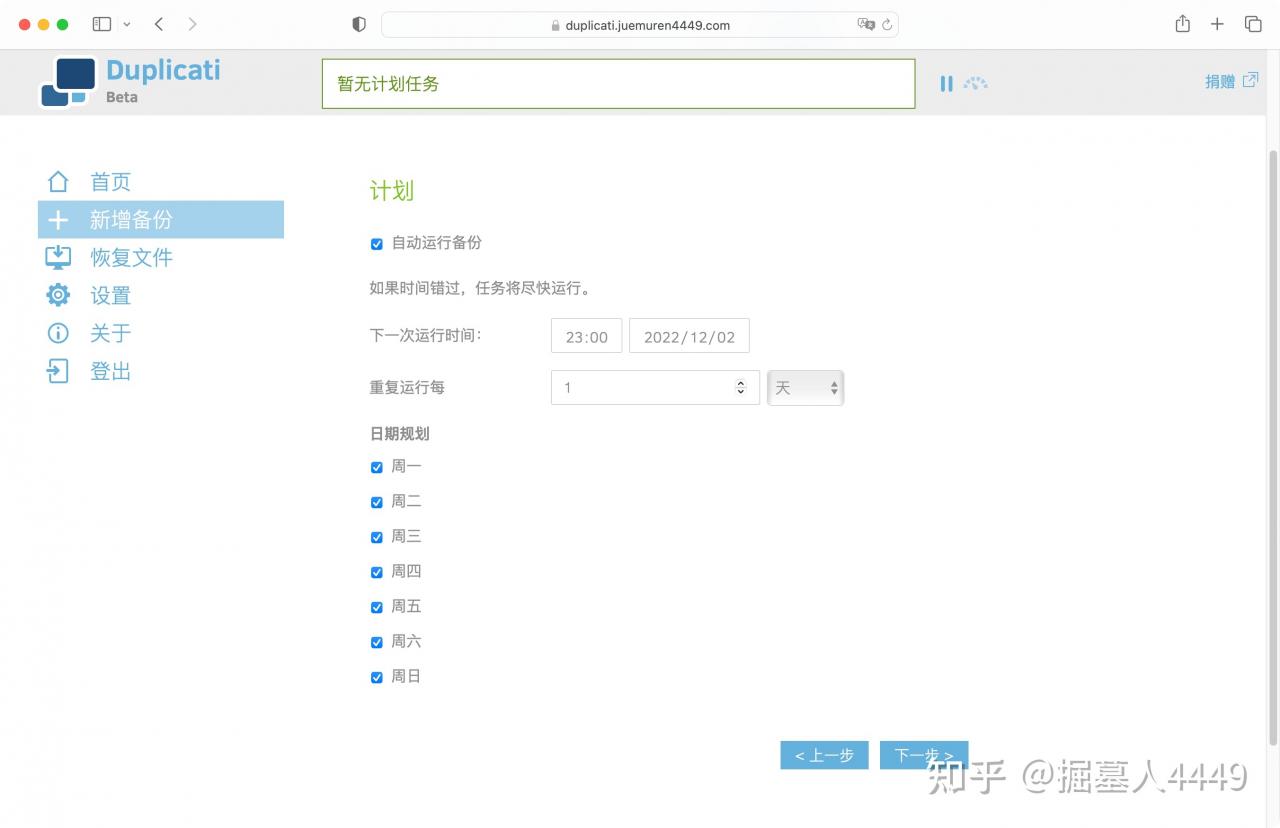Uncheck the 周四 checkbox
This screenshot has width=1280, height=828.
click(x=377, y=572)
